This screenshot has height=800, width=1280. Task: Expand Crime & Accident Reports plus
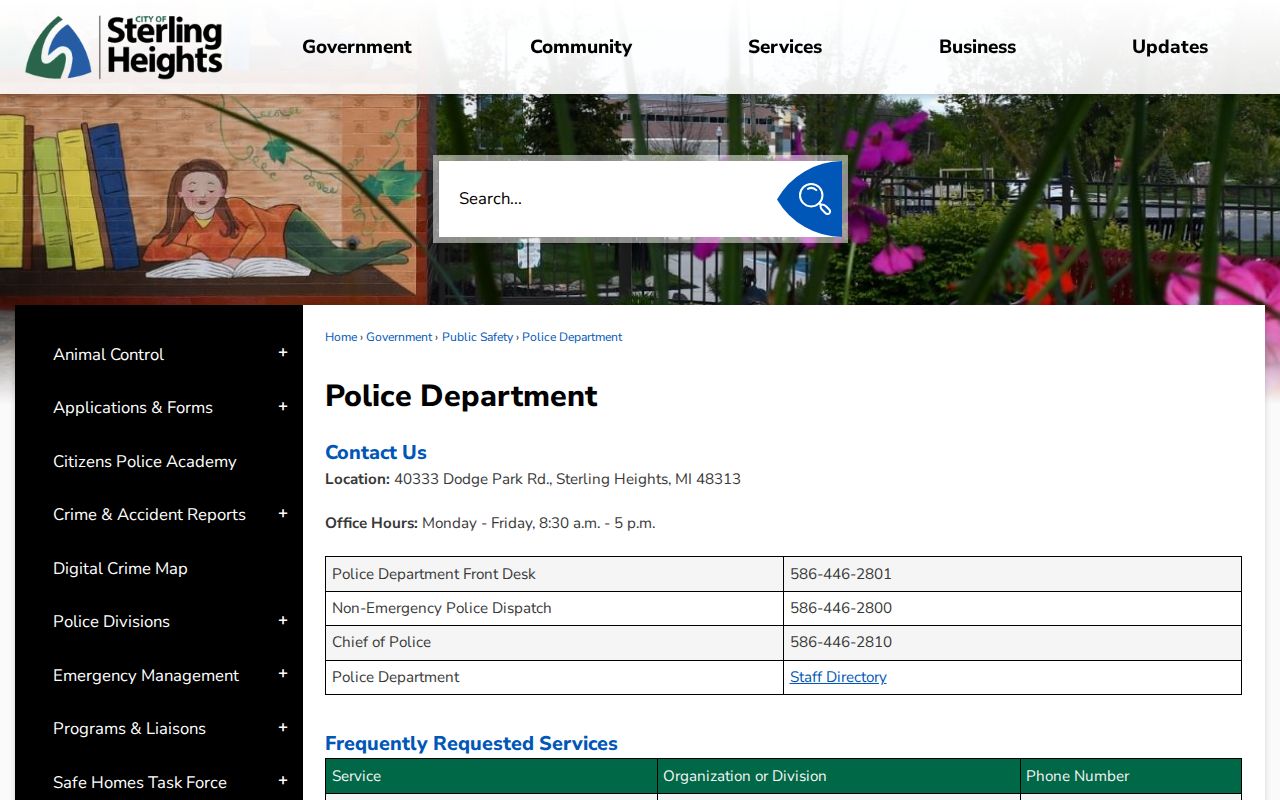283,514
